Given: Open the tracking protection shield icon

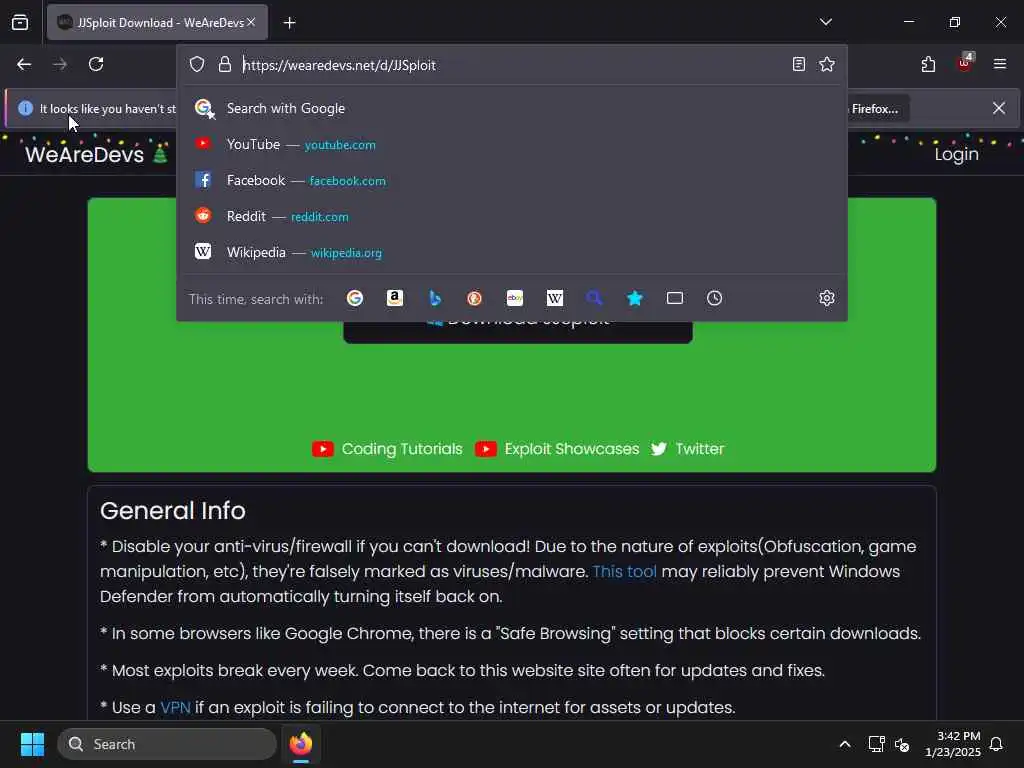Looking at the screenshot, I should pos(197,64).
